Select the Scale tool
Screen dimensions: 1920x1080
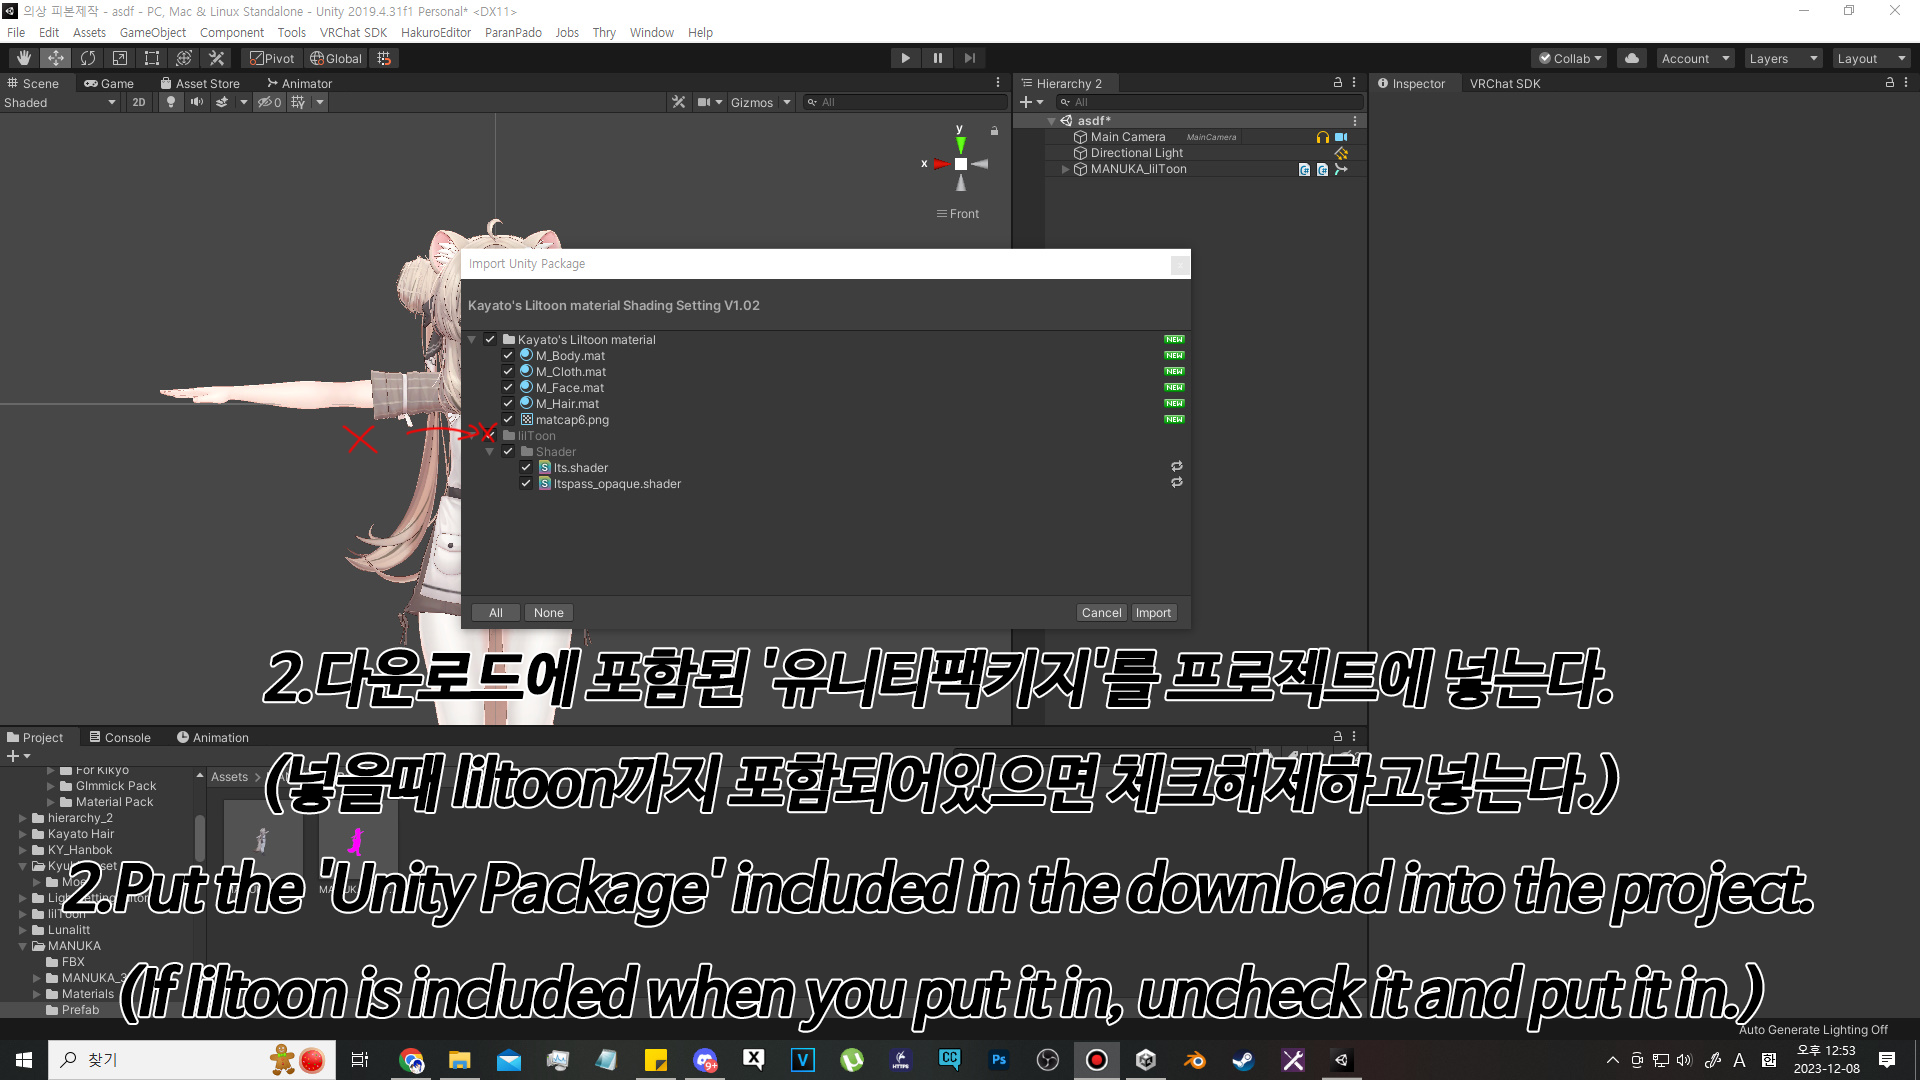(x=120, y=57)
